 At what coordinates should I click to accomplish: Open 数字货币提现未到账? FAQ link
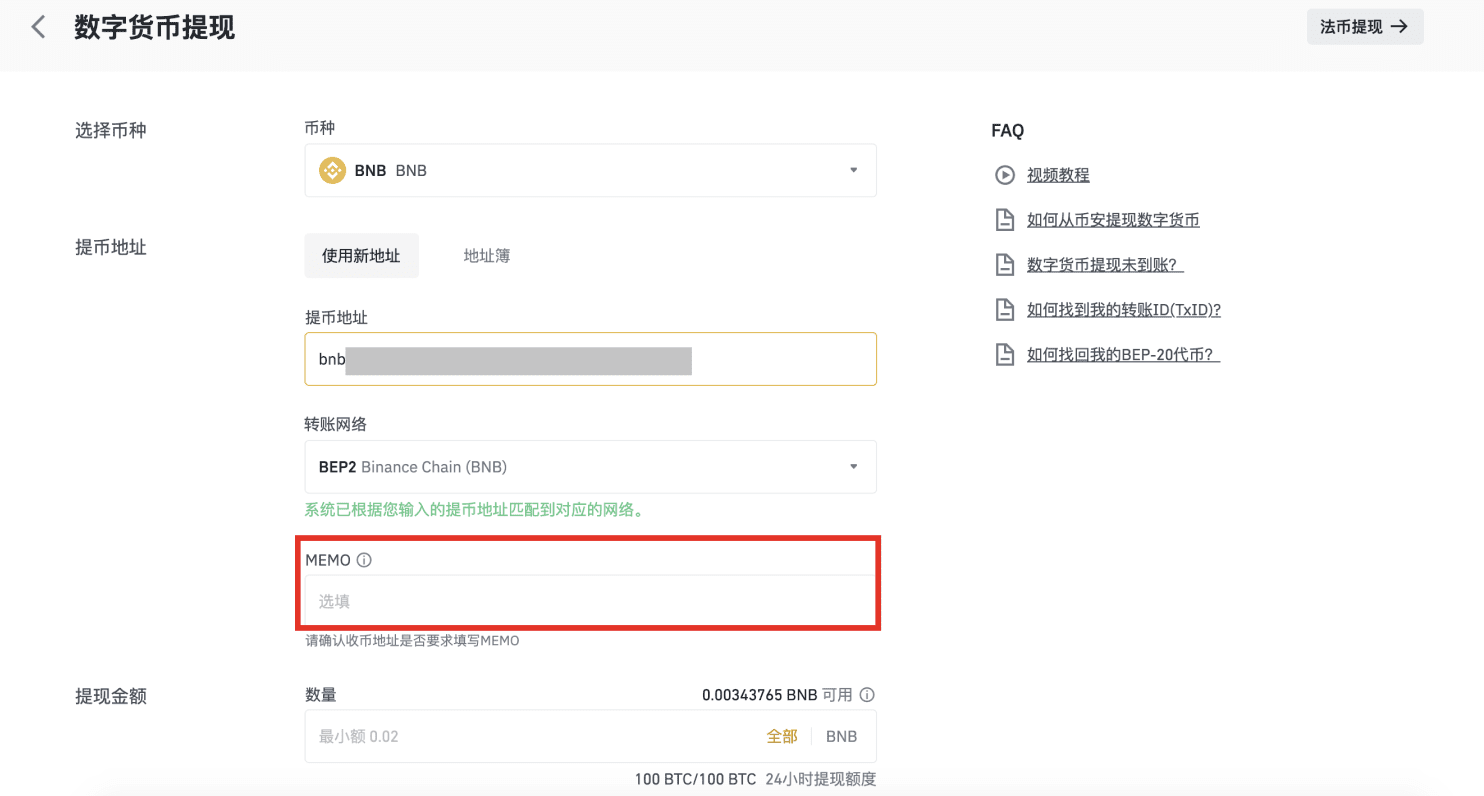[x=1105, y=265]
